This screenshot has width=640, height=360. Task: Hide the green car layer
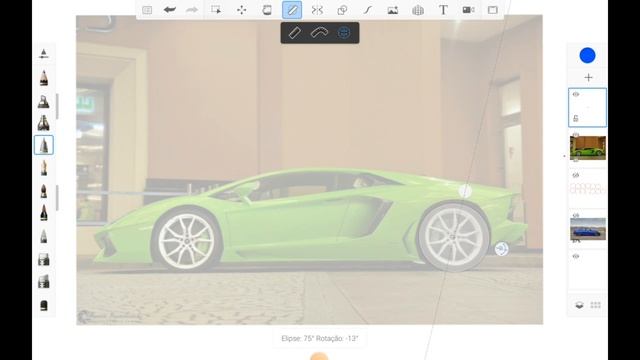point(576,134)
